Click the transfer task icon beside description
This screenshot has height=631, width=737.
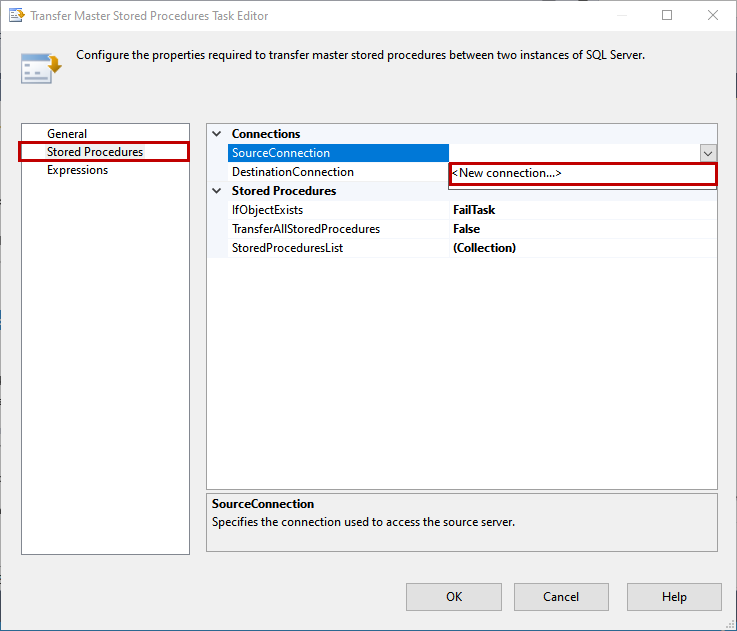pyautogui.click(x=41, y=68)
